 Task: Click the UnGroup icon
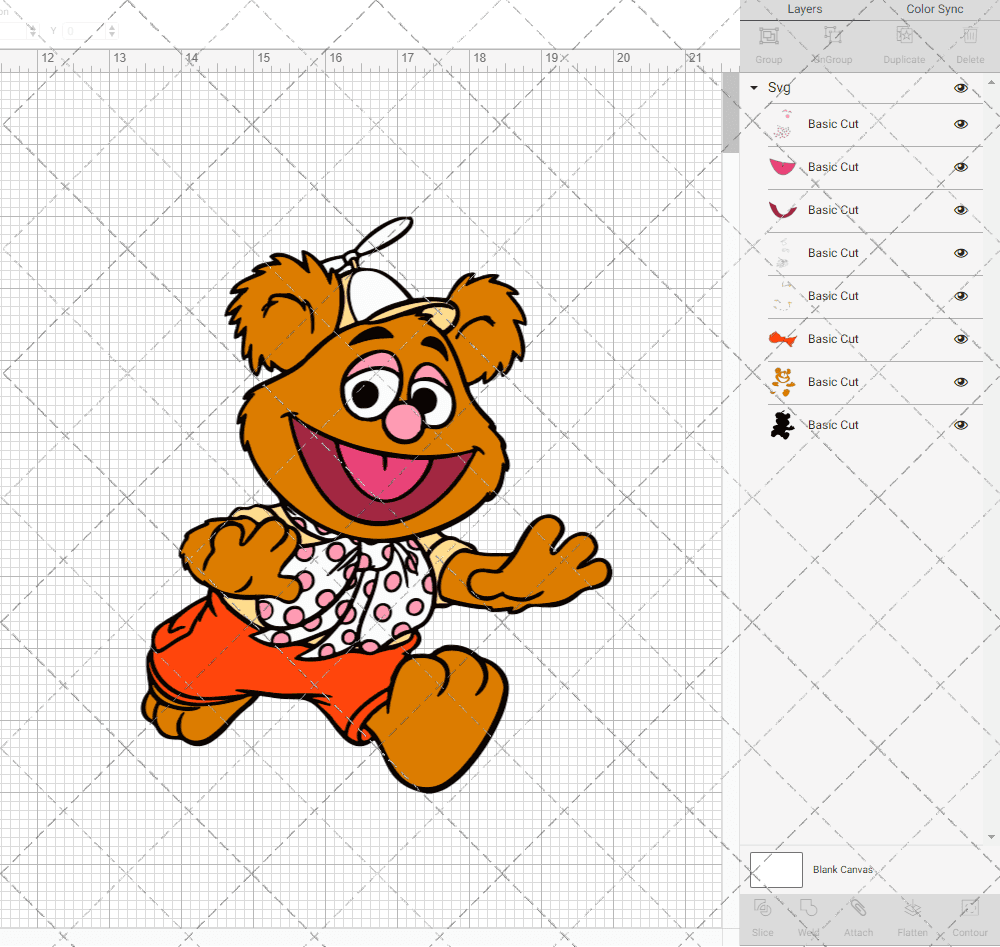coord(833,36)
